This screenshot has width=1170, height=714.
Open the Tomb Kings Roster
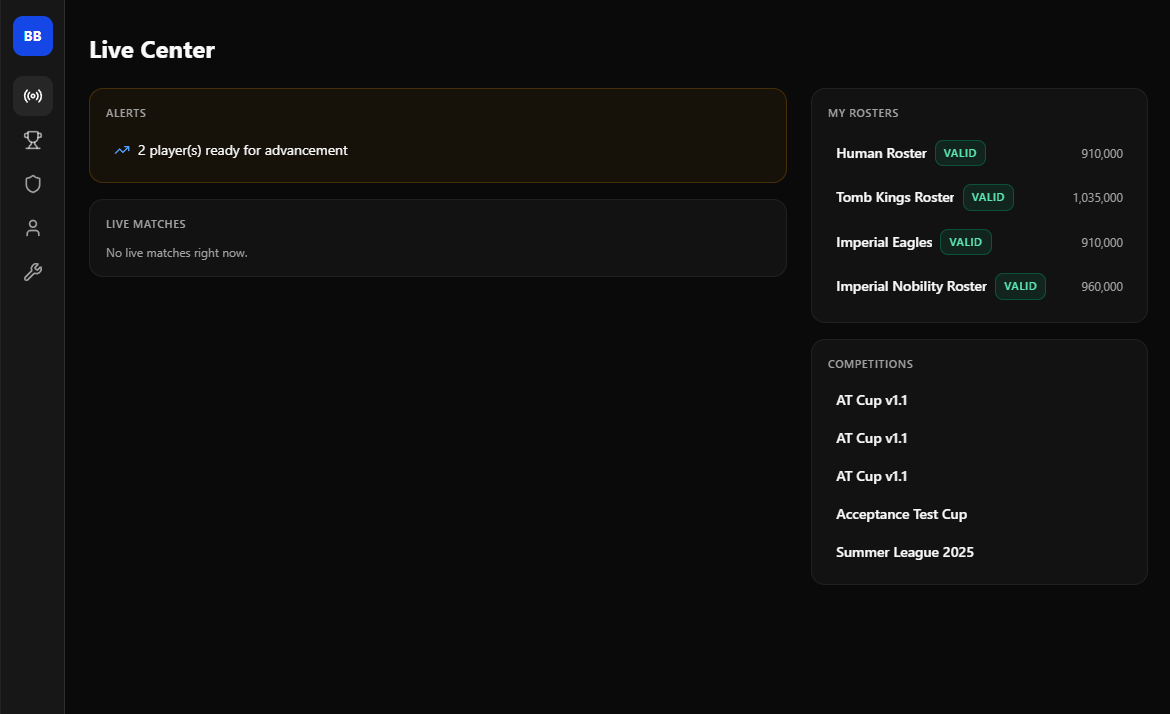[x=895, y=198]
